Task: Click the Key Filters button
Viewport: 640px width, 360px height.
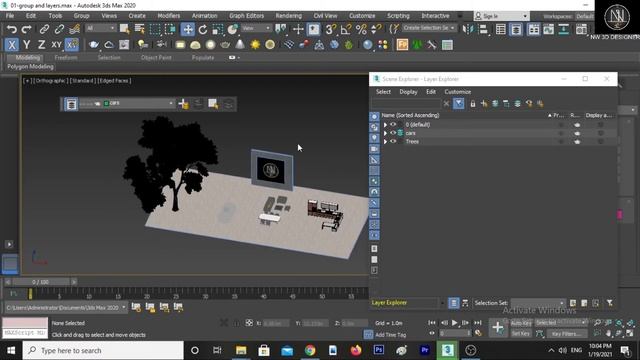Action: click(566, 334)
